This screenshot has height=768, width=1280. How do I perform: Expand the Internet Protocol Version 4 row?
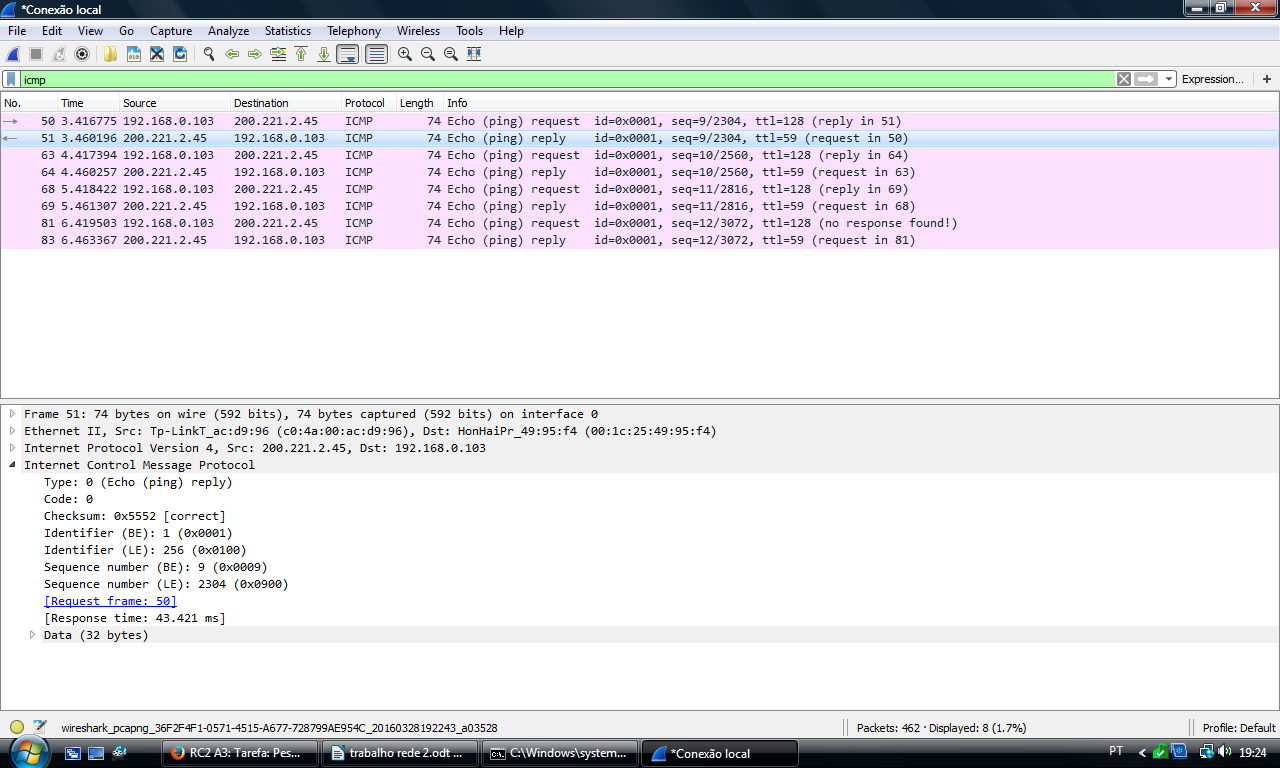coord(13,448)
